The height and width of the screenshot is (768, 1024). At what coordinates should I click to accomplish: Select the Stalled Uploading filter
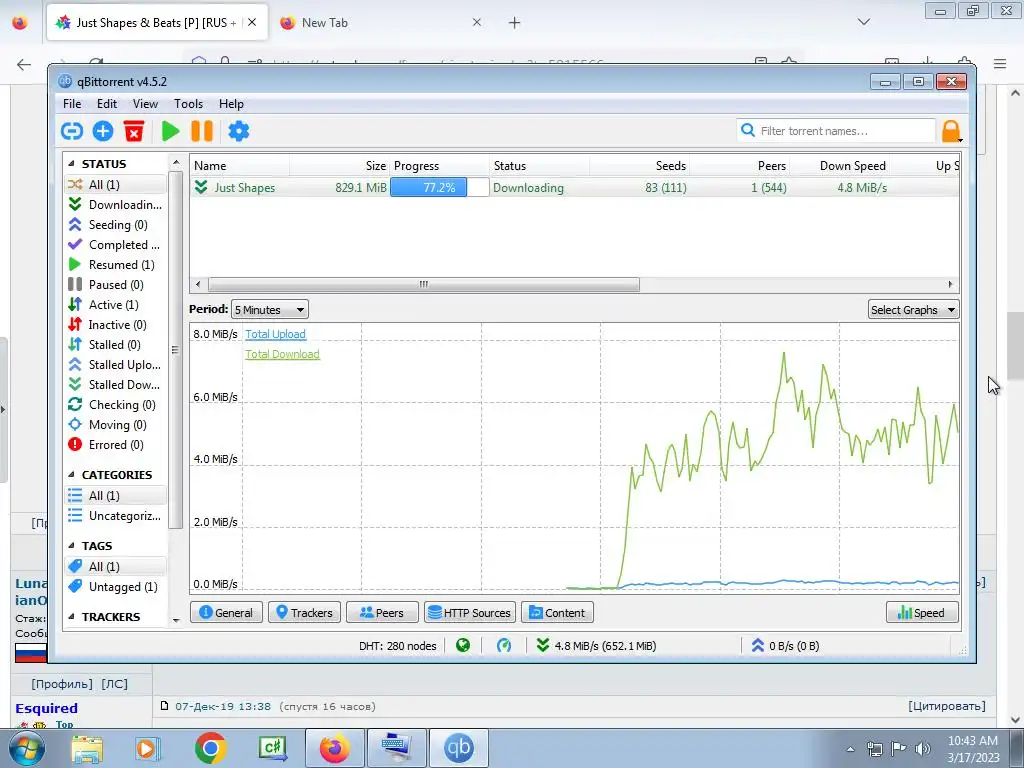(116, 364)
